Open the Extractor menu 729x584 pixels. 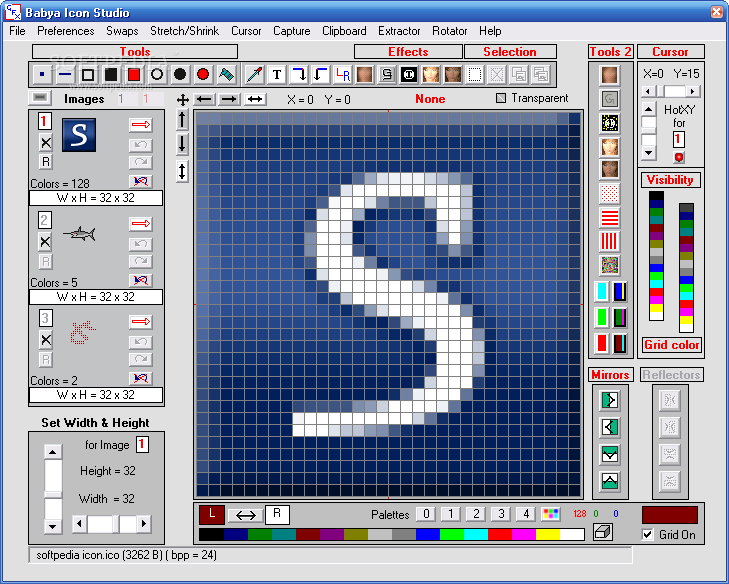click(x=399, y=31)
